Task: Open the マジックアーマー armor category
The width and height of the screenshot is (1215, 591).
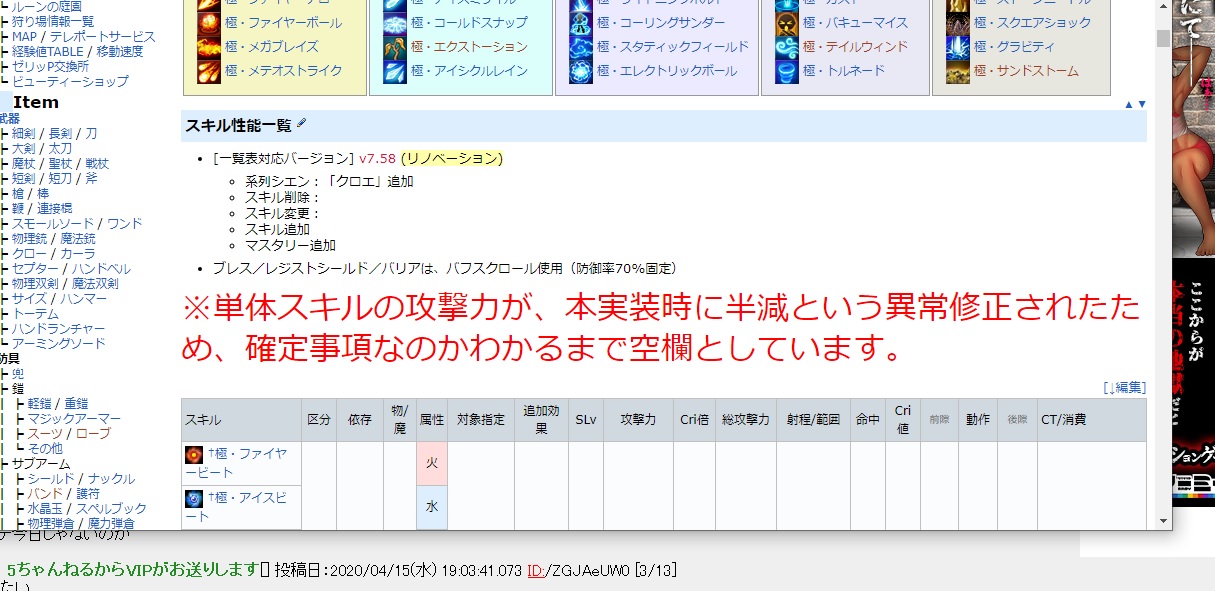Action: tap(74, 419)
